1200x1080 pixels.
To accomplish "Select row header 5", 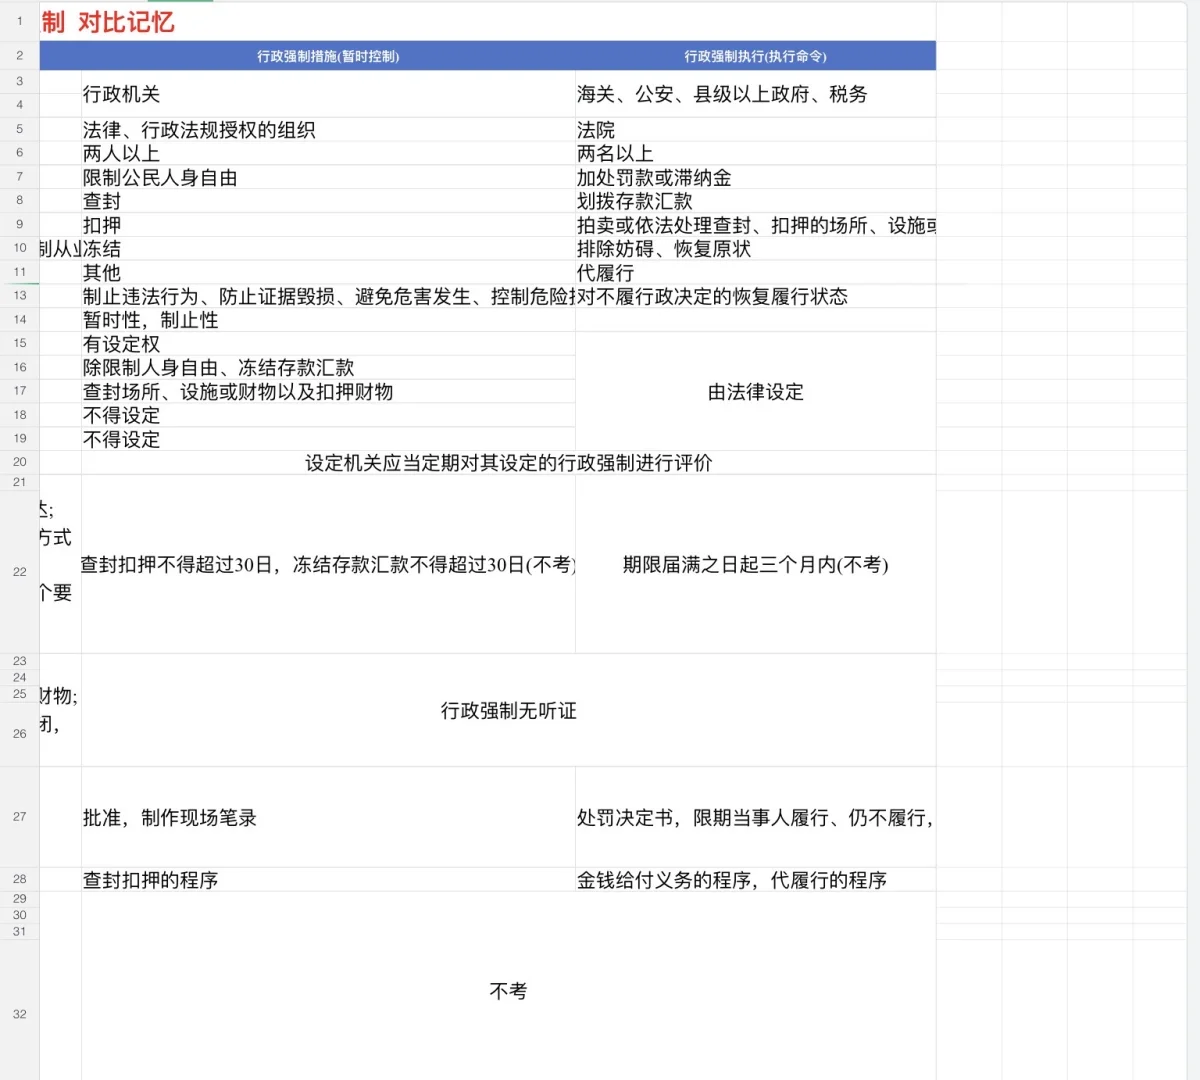I will pos(19,129).
